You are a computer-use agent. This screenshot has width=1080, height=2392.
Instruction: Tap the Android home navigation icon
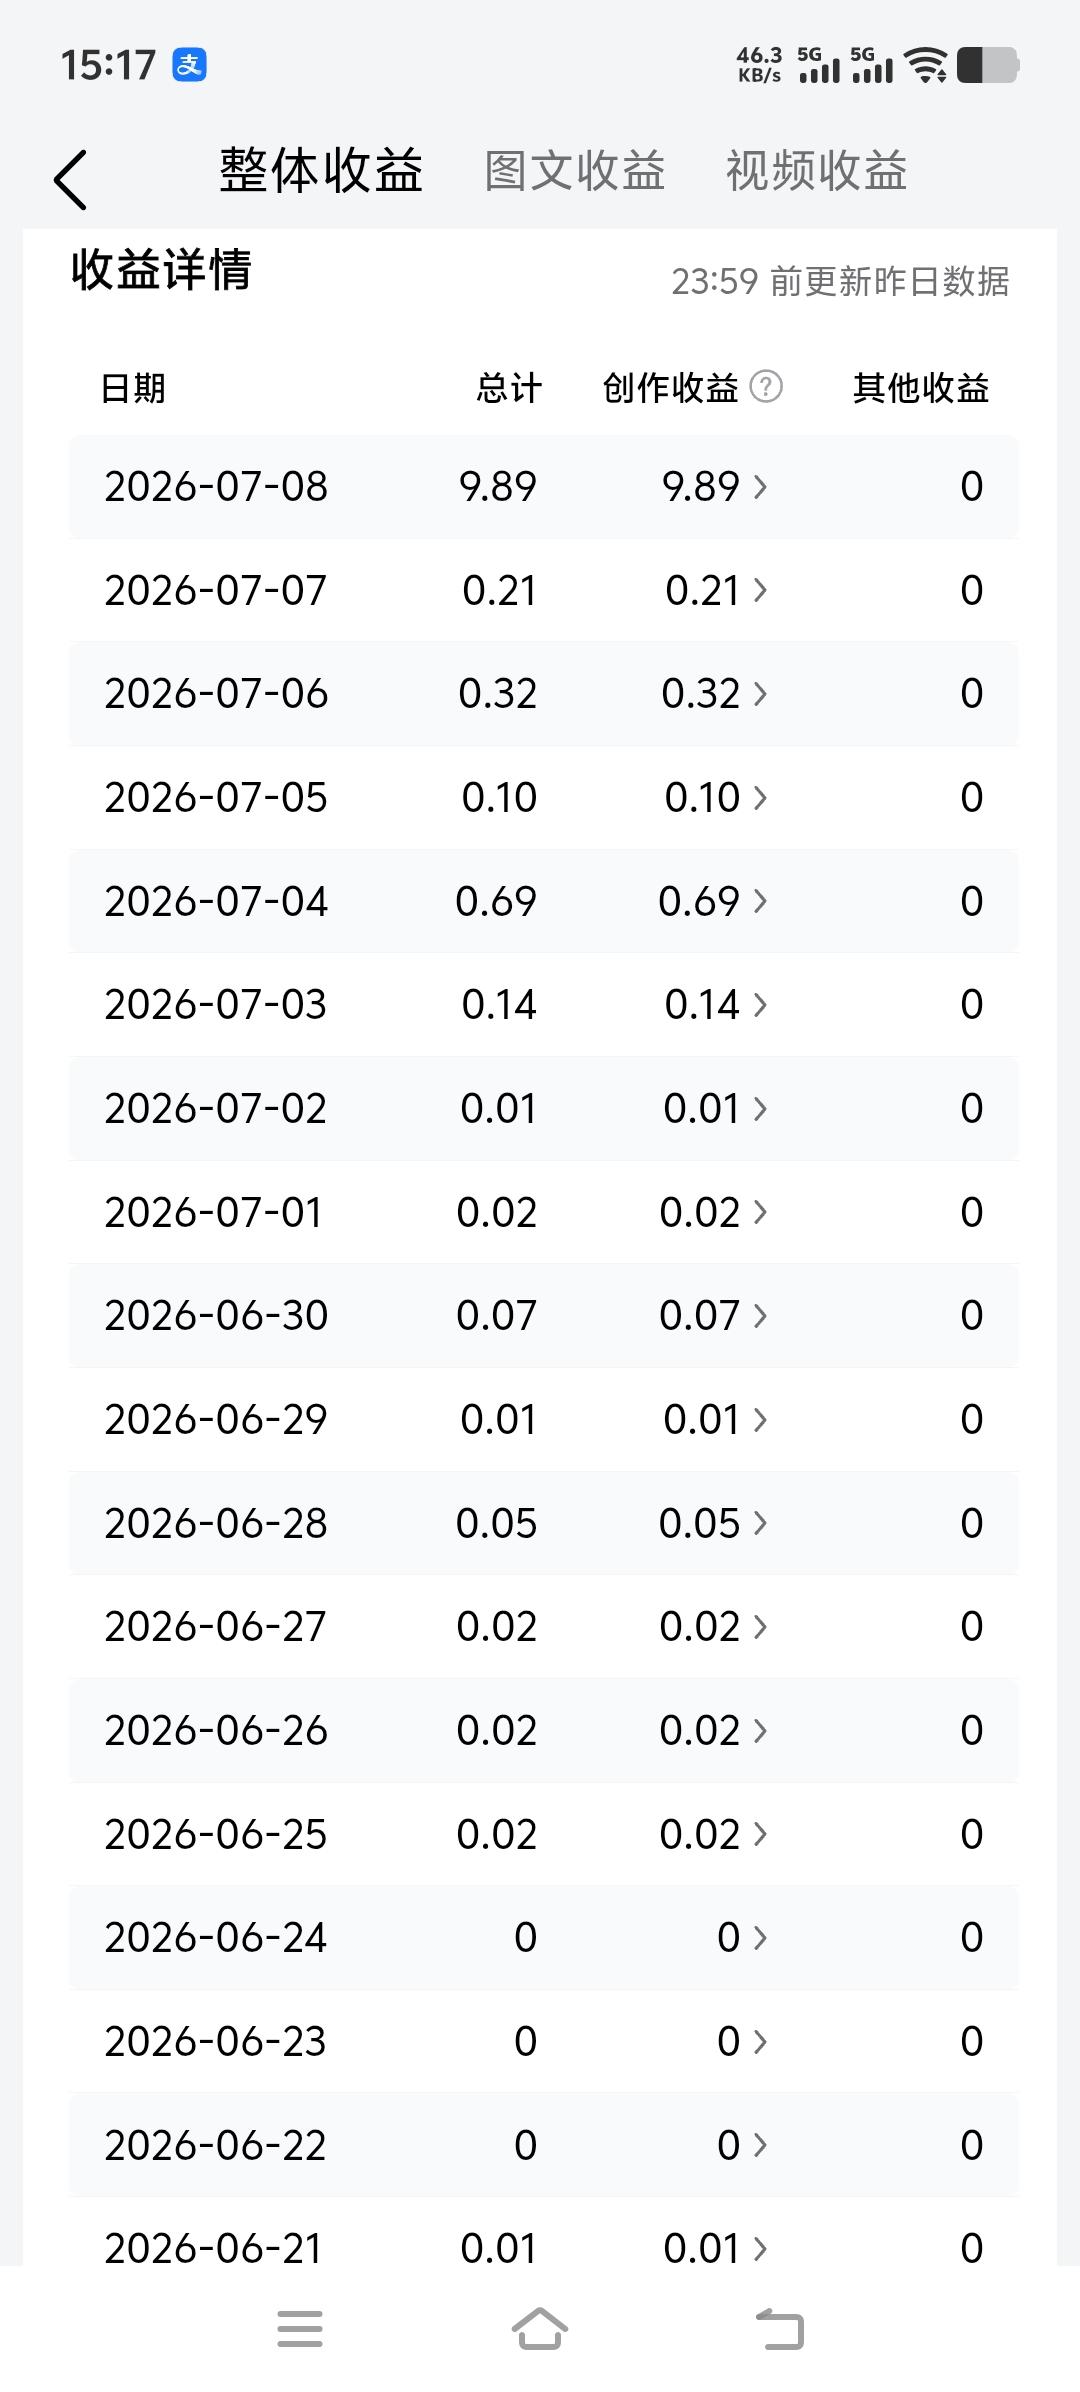tap(540, 2328)
